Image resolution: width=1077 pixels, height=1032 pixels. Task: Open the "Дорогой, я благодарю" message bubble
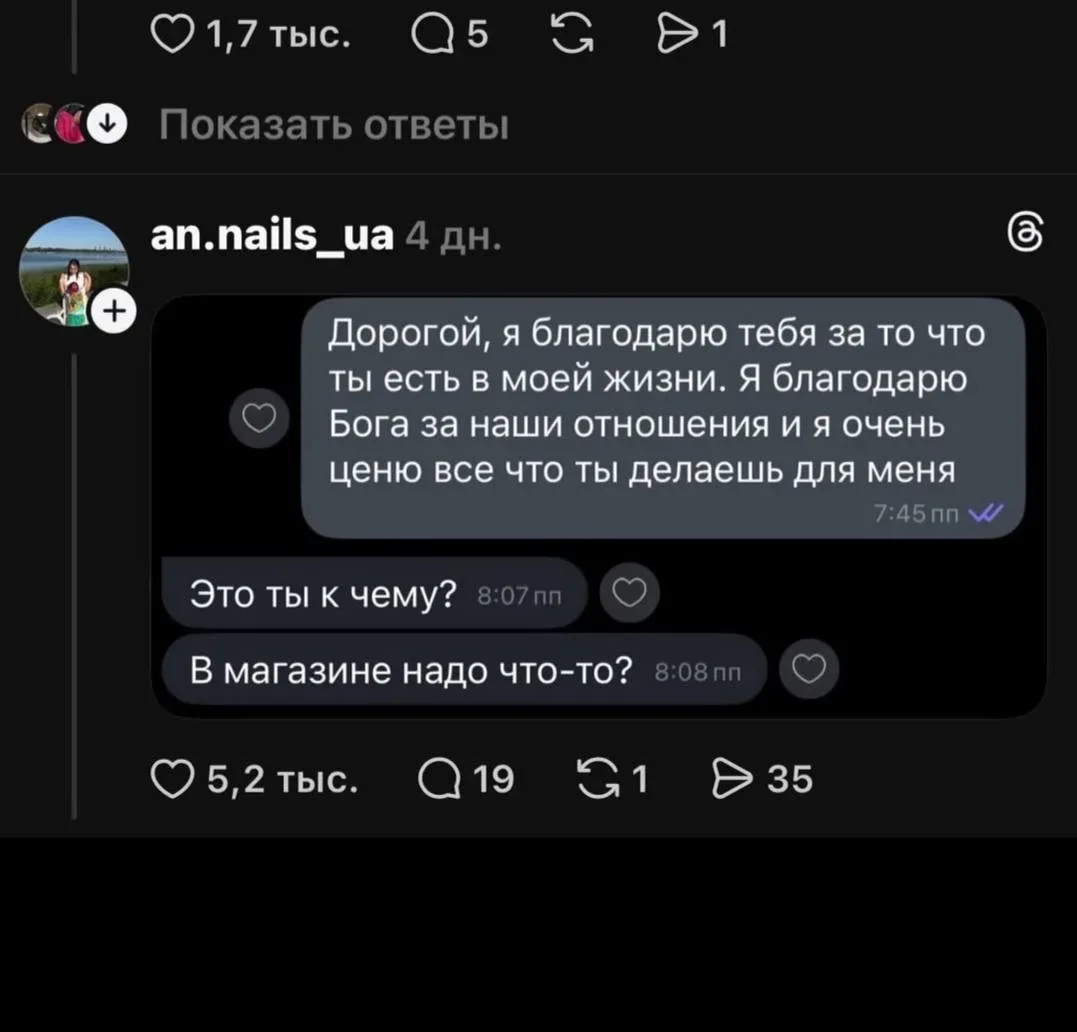[x=660, y=417]
